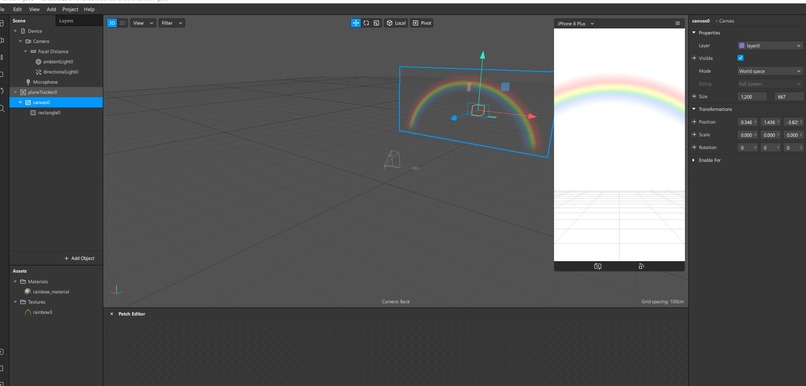Click the planeTracker0 tracker icon
The width and height of the screenshot is (806, 386).
pos(23,93)
